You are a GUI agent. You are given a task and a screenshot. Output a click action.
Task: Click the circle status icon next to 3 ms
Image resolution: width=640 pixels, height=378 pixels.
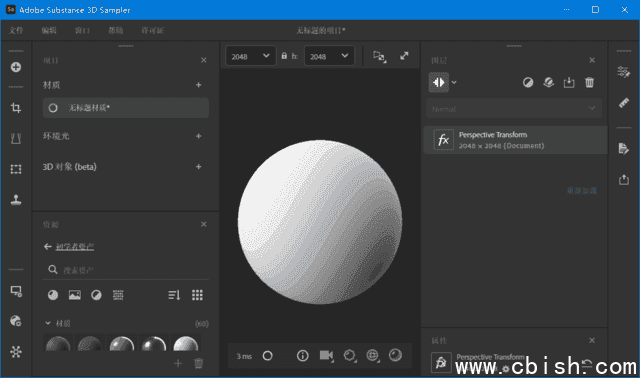(x=267, y=356)
